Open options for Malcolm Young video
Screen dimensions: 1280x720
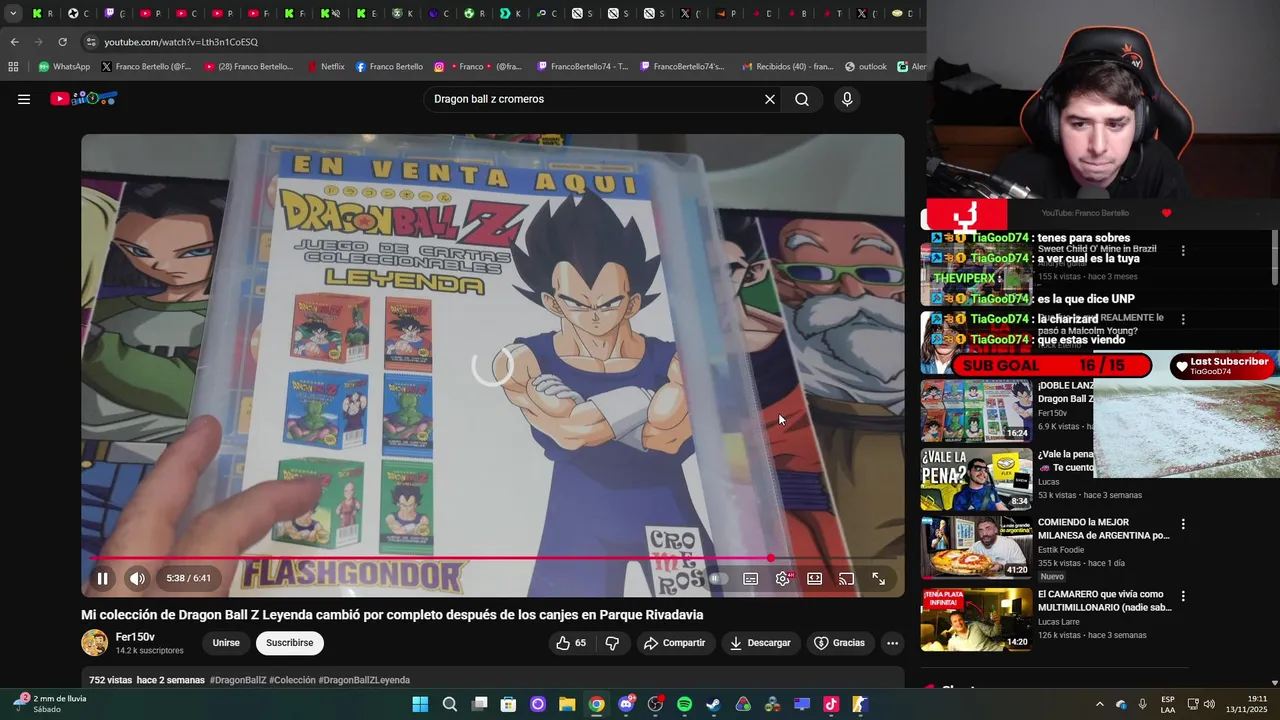coord(1183,320)
